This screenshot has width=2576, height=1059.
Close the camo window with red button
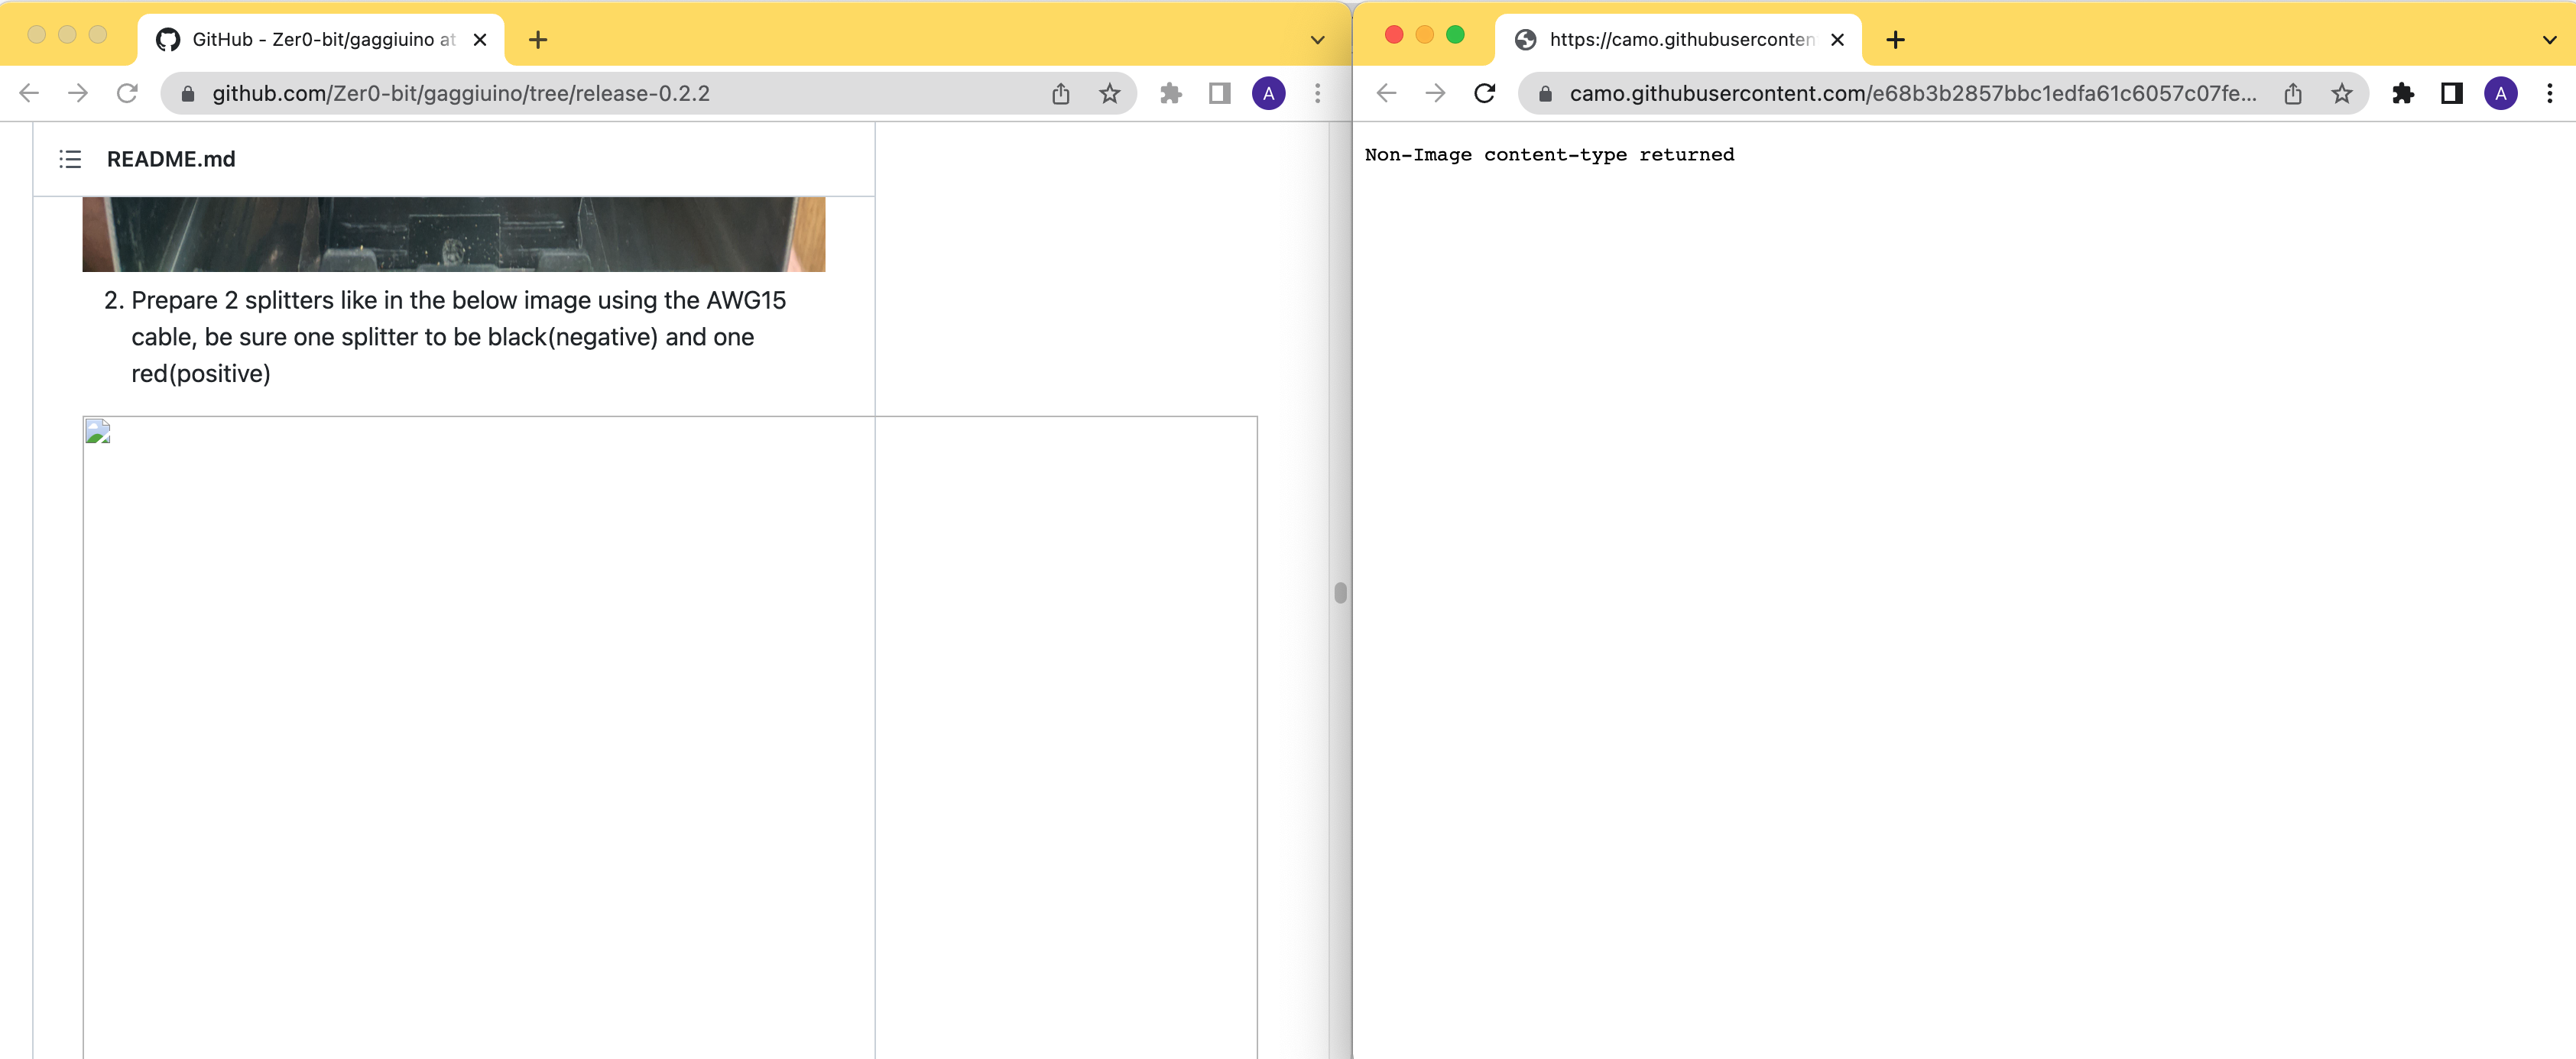(x=1394, y=35)
